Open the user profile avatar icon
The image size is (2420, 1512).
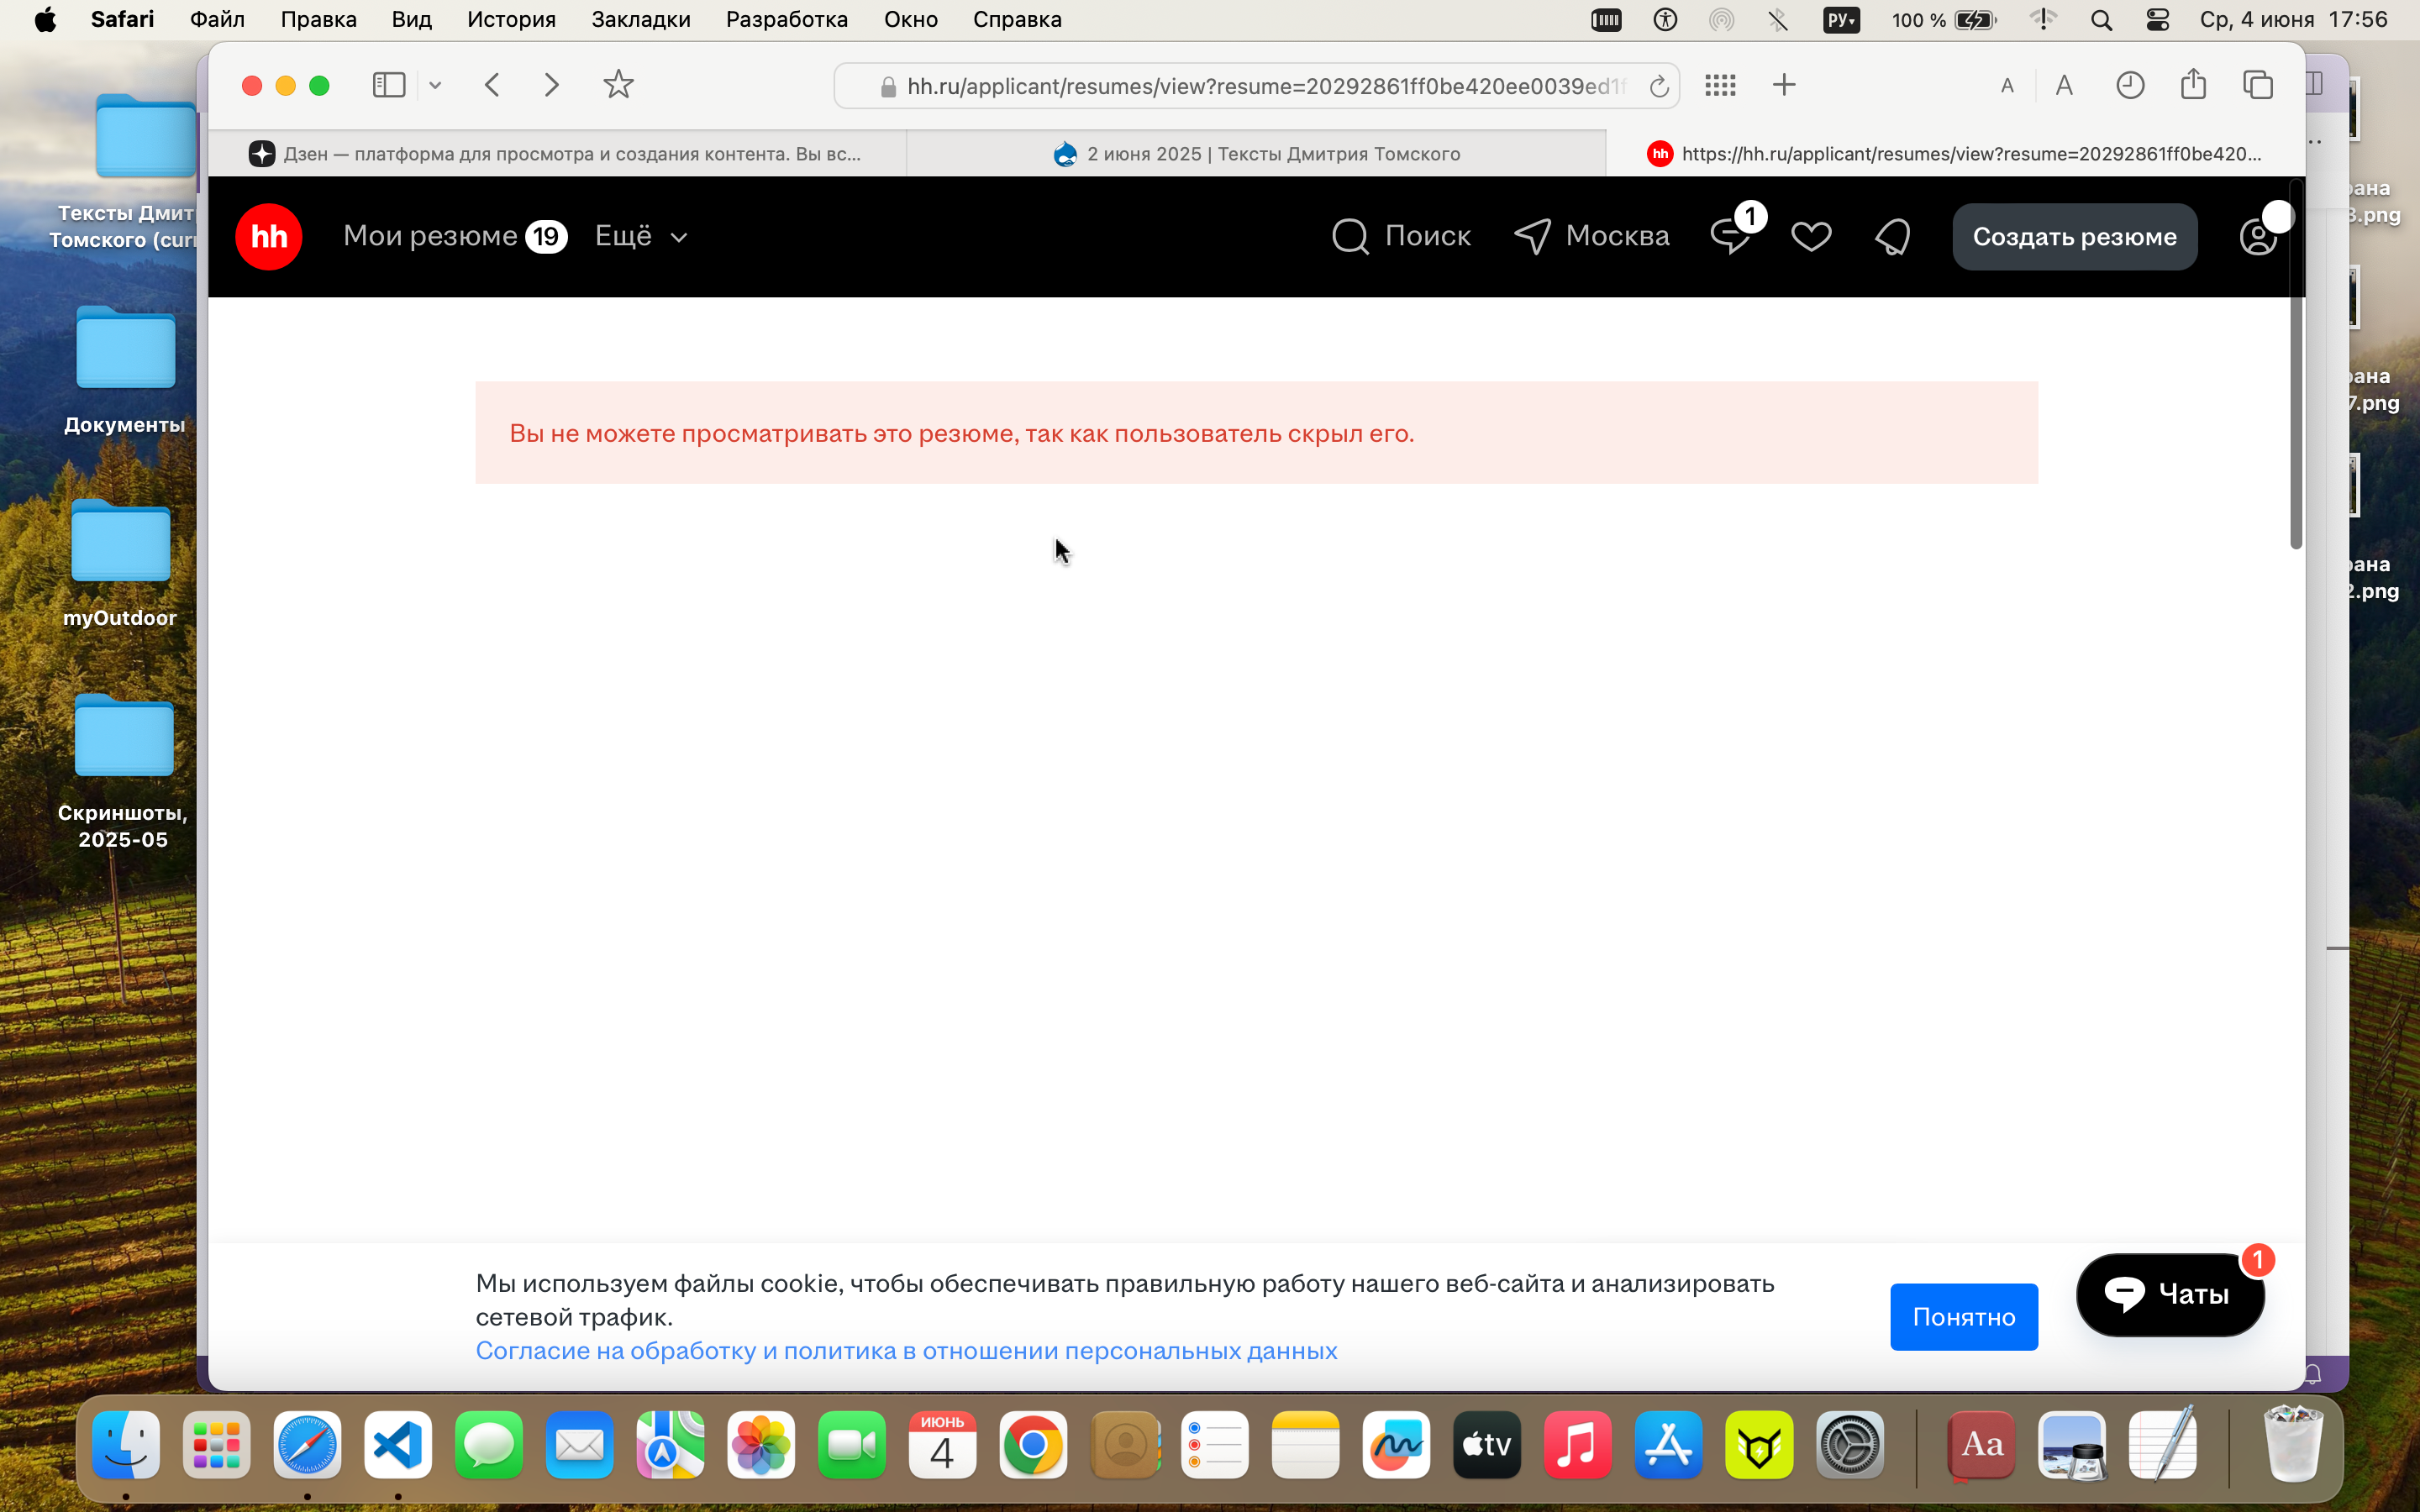click(x=2257, y=237)
